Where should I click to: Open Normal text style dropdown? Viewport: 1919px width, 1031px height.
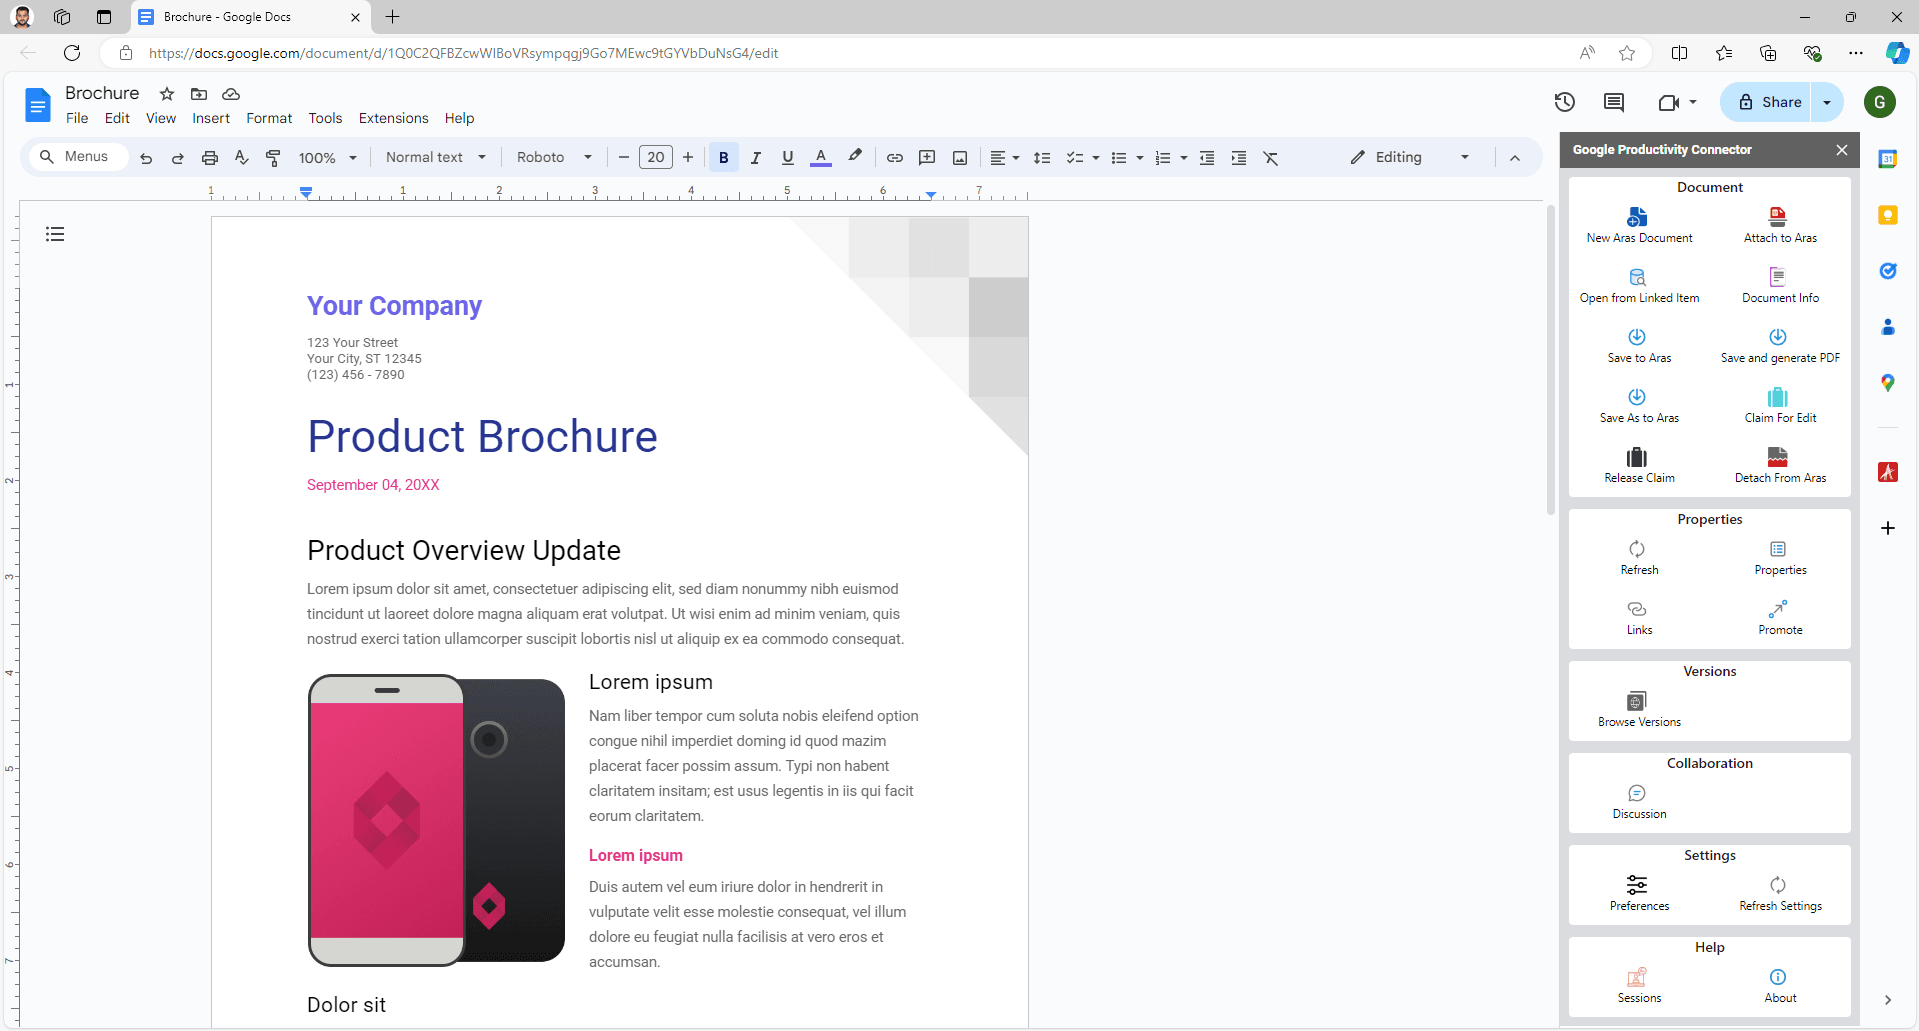click(x=436, y=158)
